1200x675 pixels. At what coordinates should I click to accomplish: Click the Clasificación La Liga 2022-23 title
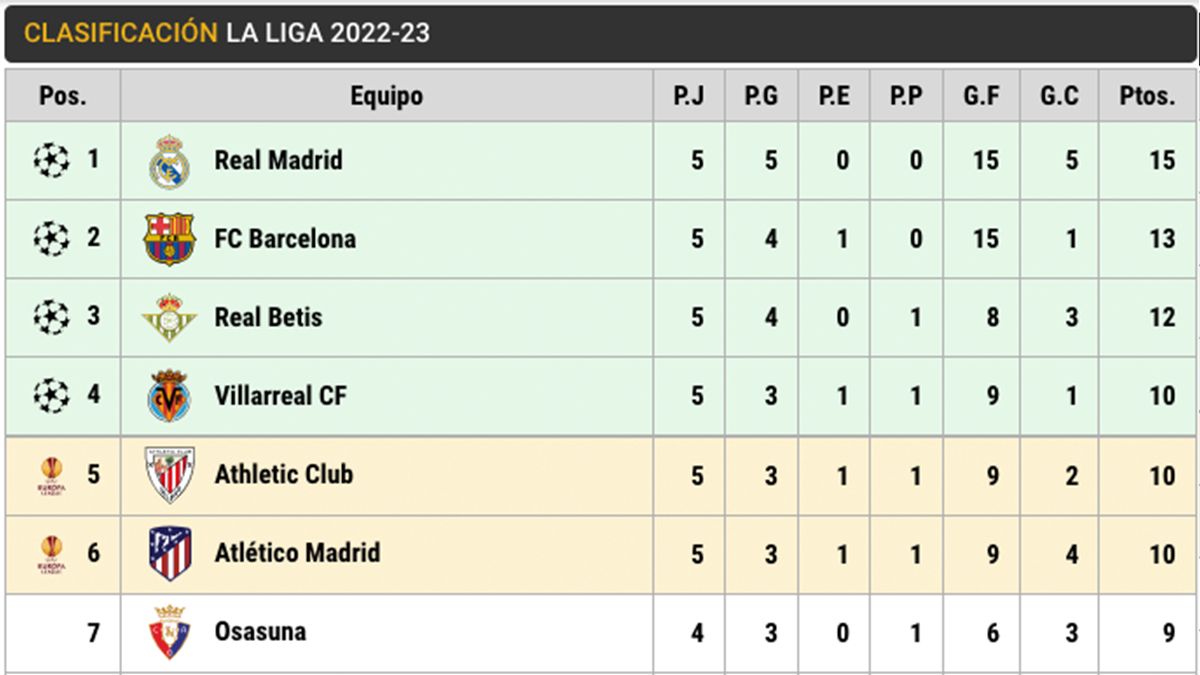[x=227, y=33]
